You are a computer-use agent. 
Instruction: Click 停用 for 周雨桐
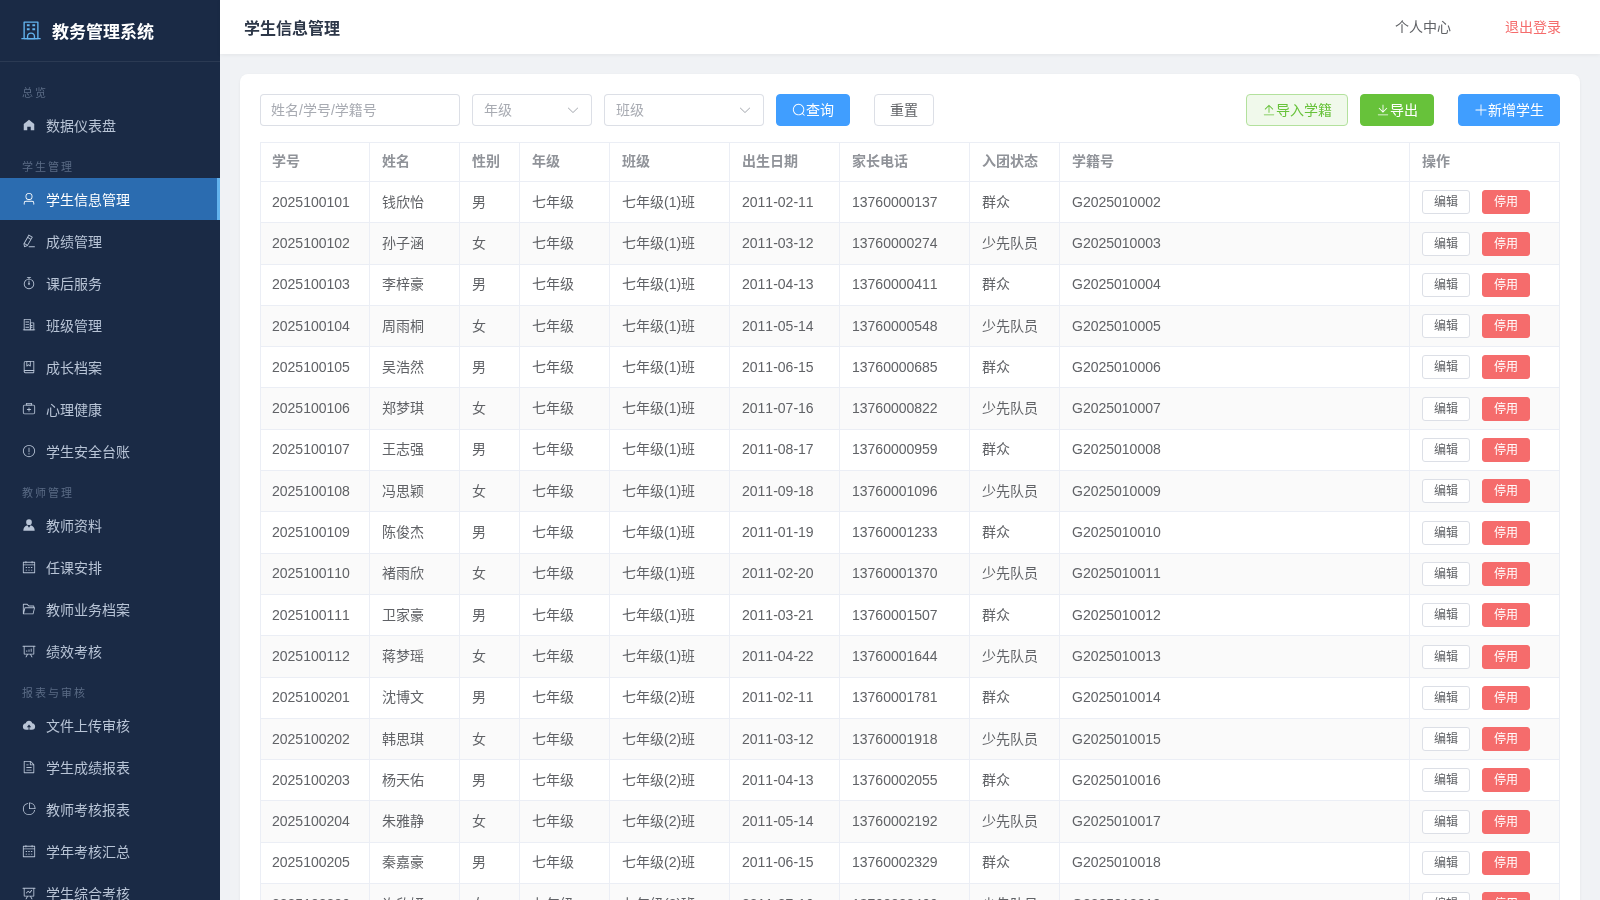(1506, 326)
